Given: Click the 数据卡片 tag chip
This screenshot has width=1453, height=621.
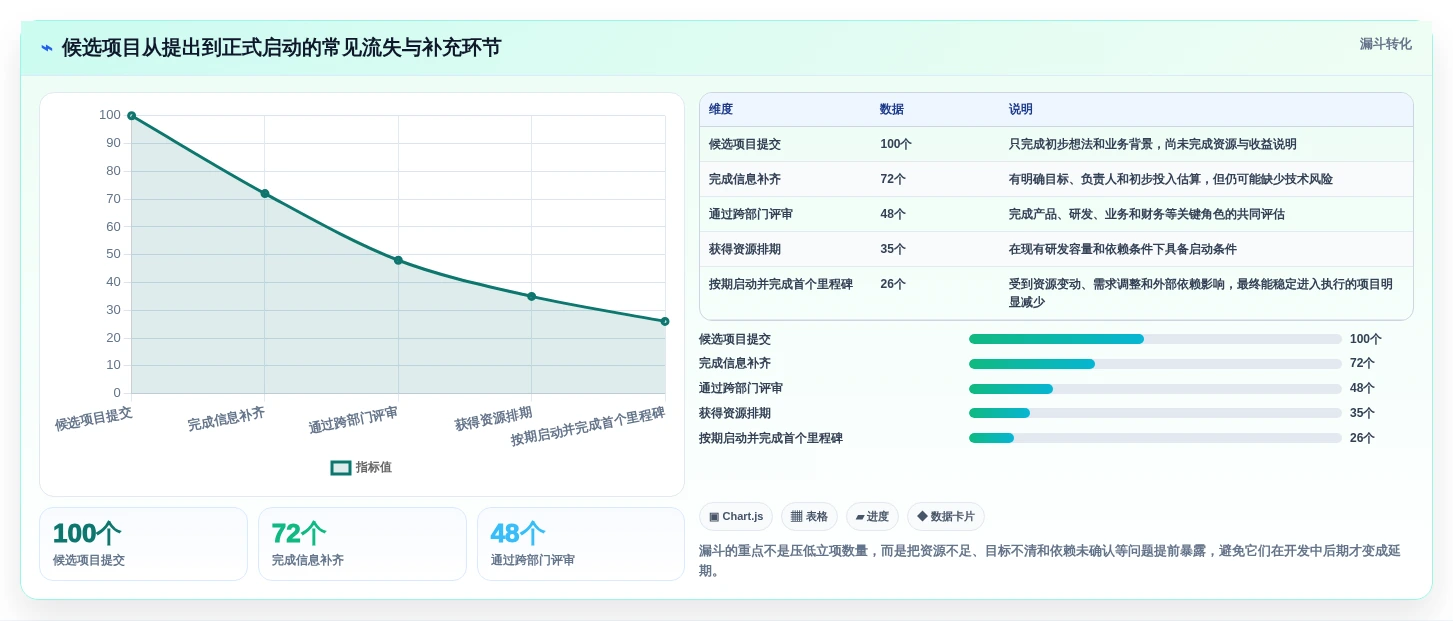Looking at the screenshot, I should [x=946, y=516].
